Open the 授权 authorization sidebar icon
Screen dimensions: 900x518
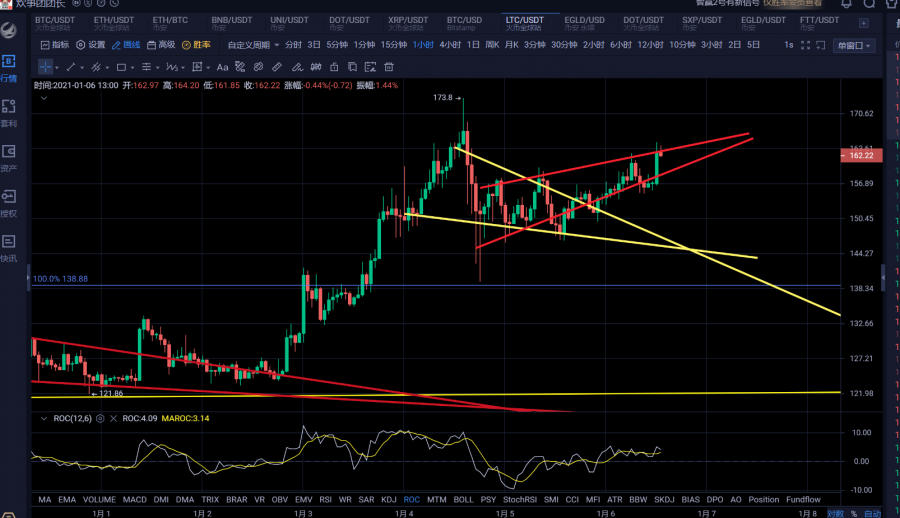pyautogui.click(x=9, y=203)
